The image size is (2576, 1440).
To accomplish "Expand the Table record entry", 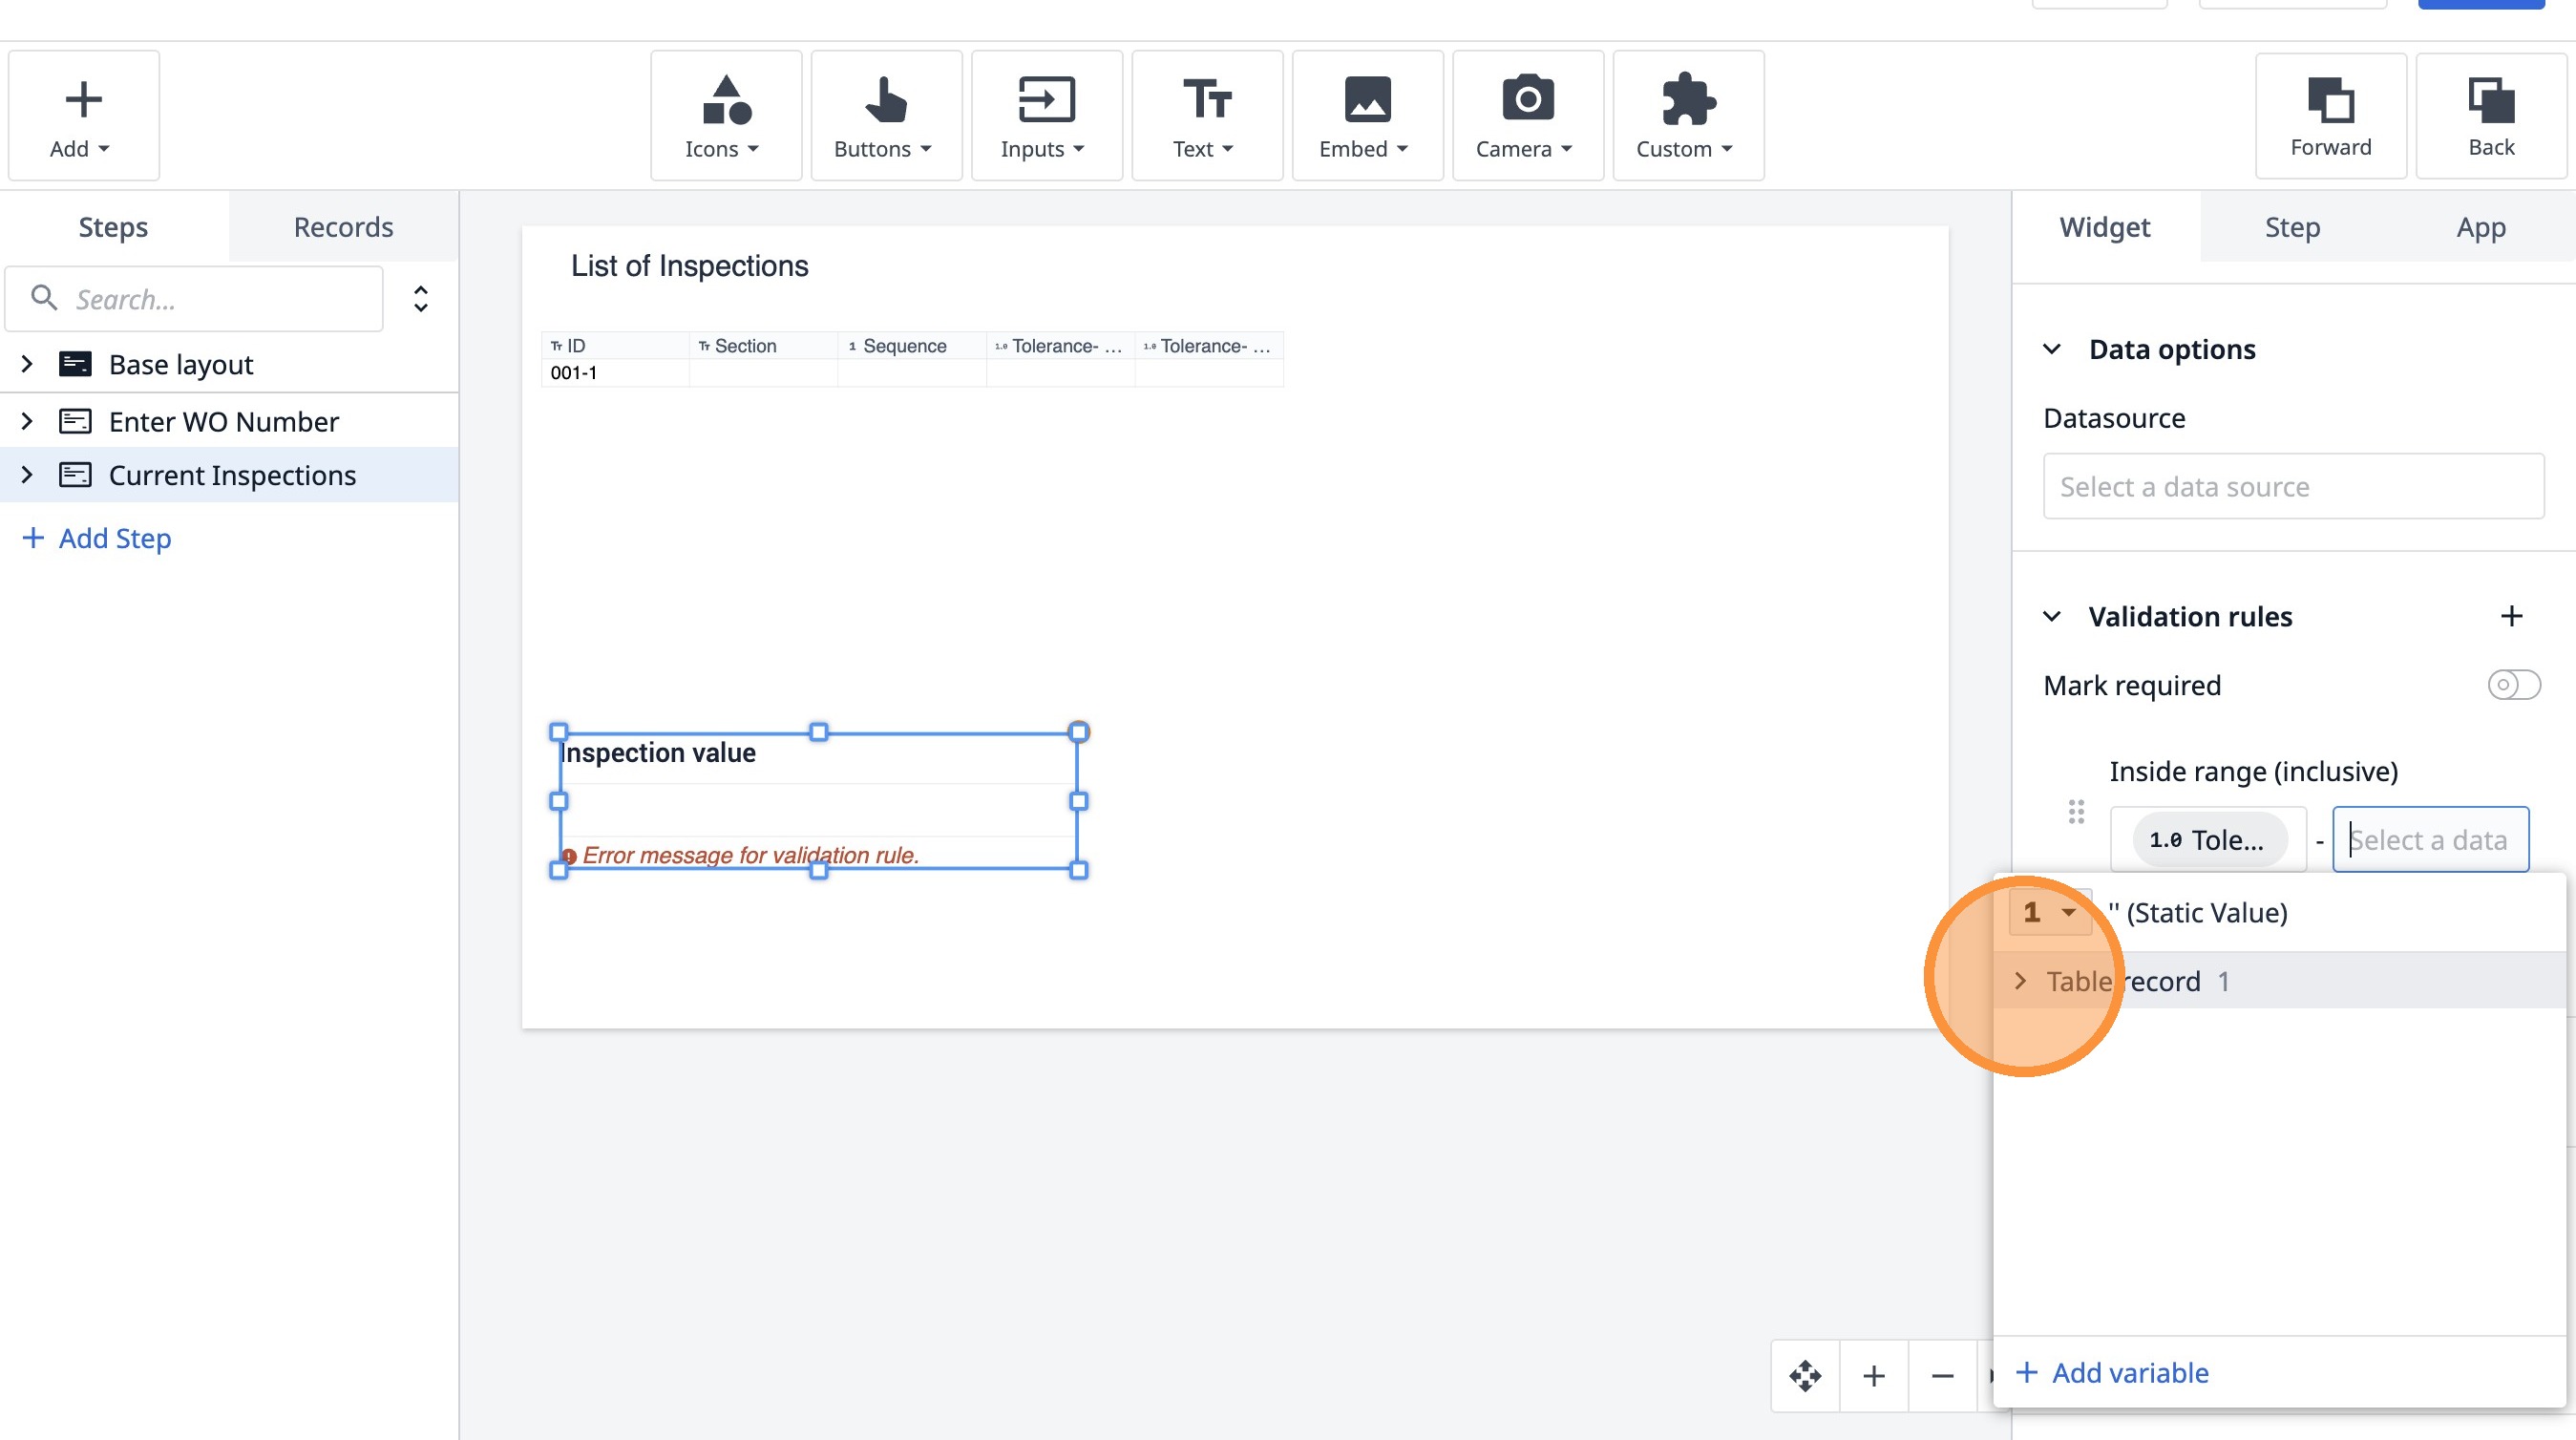I will pos(2020,981).
